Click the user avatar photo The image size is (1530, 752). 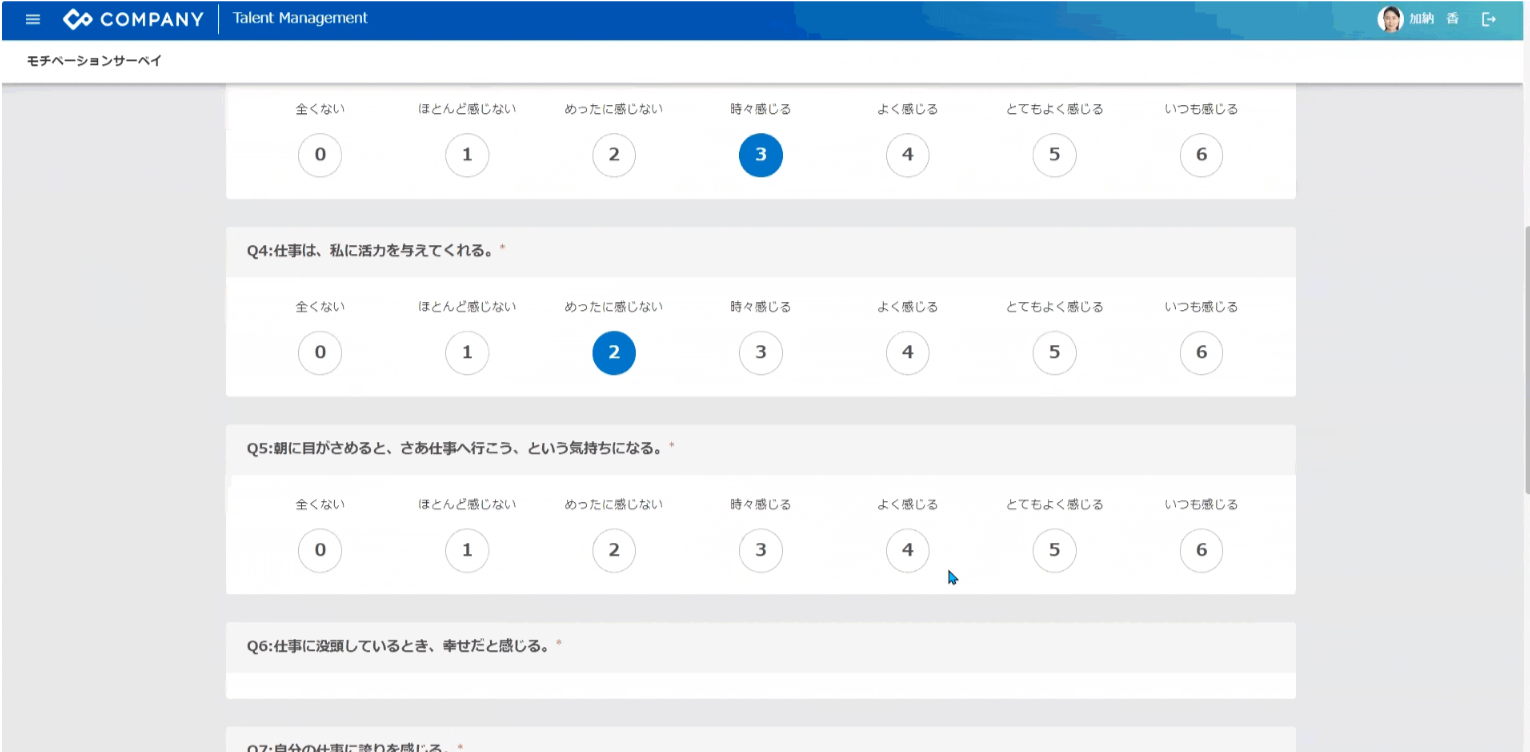pos(1390,19)
